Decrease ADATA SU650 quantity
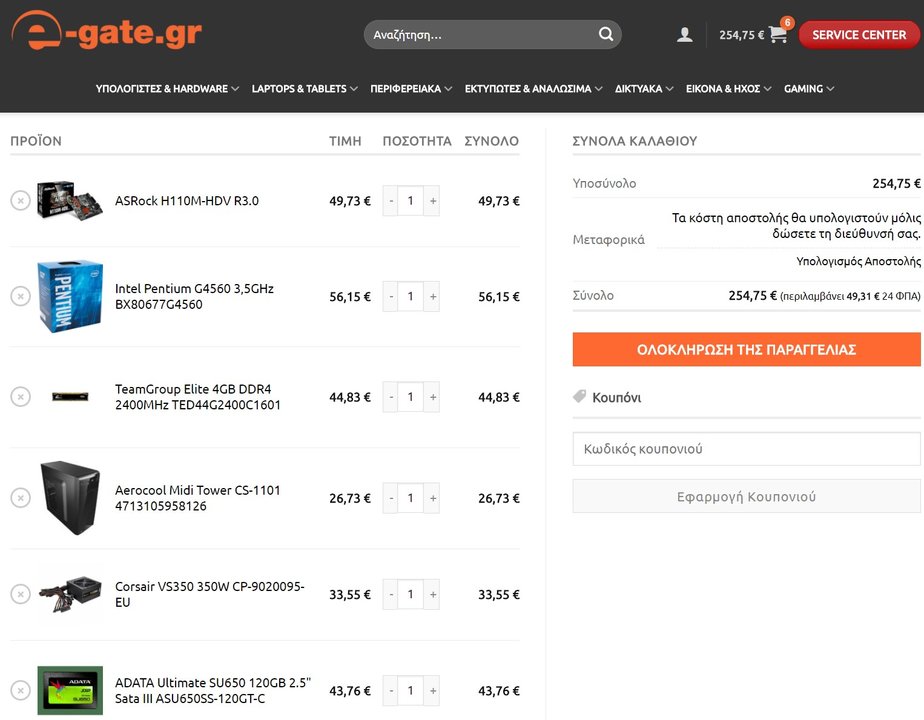The image size is (924, 720). tap(391, 691)
